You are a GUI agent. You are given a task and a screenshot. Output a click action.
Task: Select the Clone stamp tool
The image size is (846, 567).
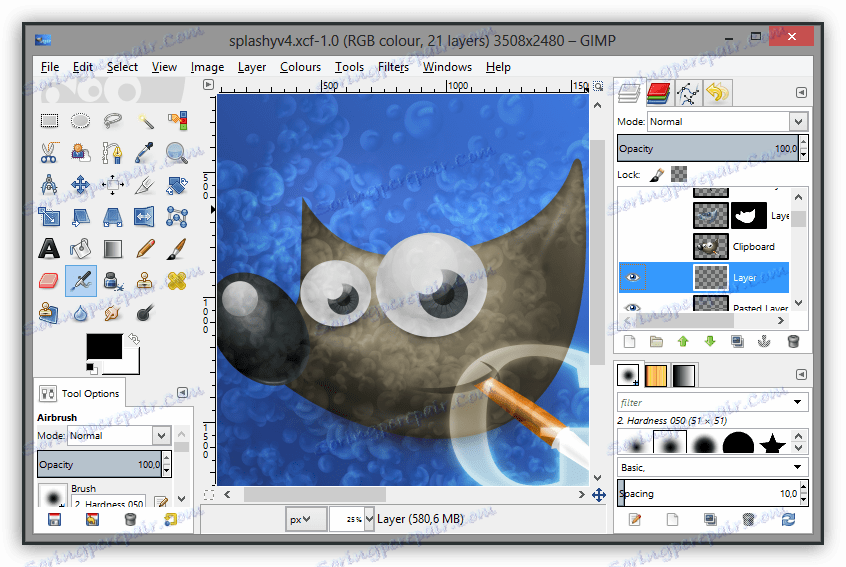click(x=145, y=281)
